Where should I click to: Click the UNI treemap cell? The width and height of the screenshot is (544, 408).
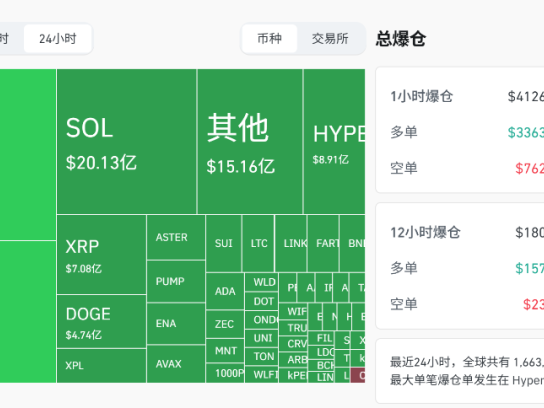coord(262,338)
